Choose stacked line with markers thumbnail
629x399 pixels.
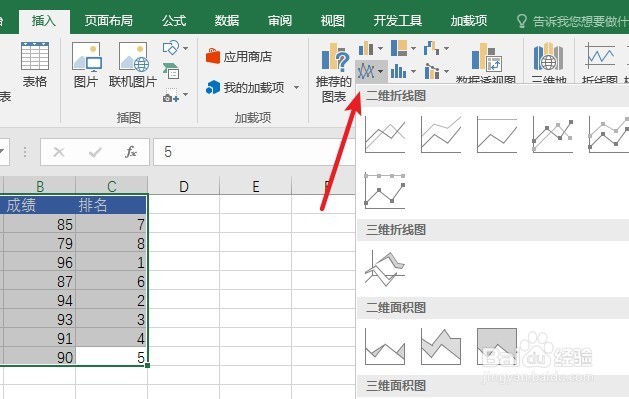(x=608, y=135)
